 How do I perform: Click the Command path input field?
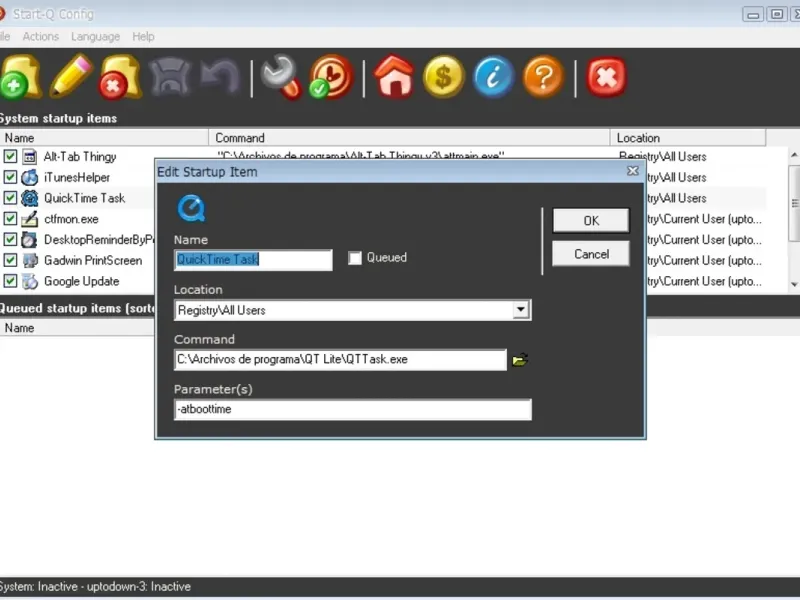click(x=340, y=360)
